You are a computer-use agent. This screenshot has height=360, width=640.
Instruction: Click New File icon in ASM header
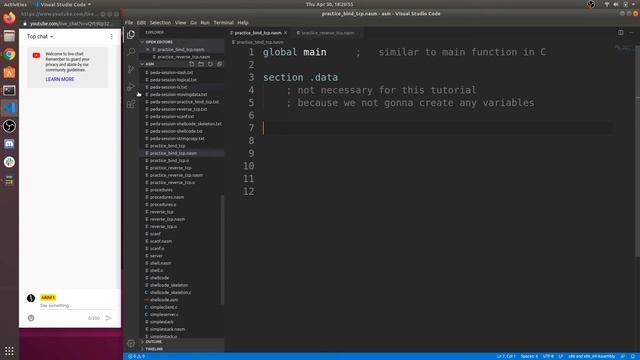tap(191, 64)
